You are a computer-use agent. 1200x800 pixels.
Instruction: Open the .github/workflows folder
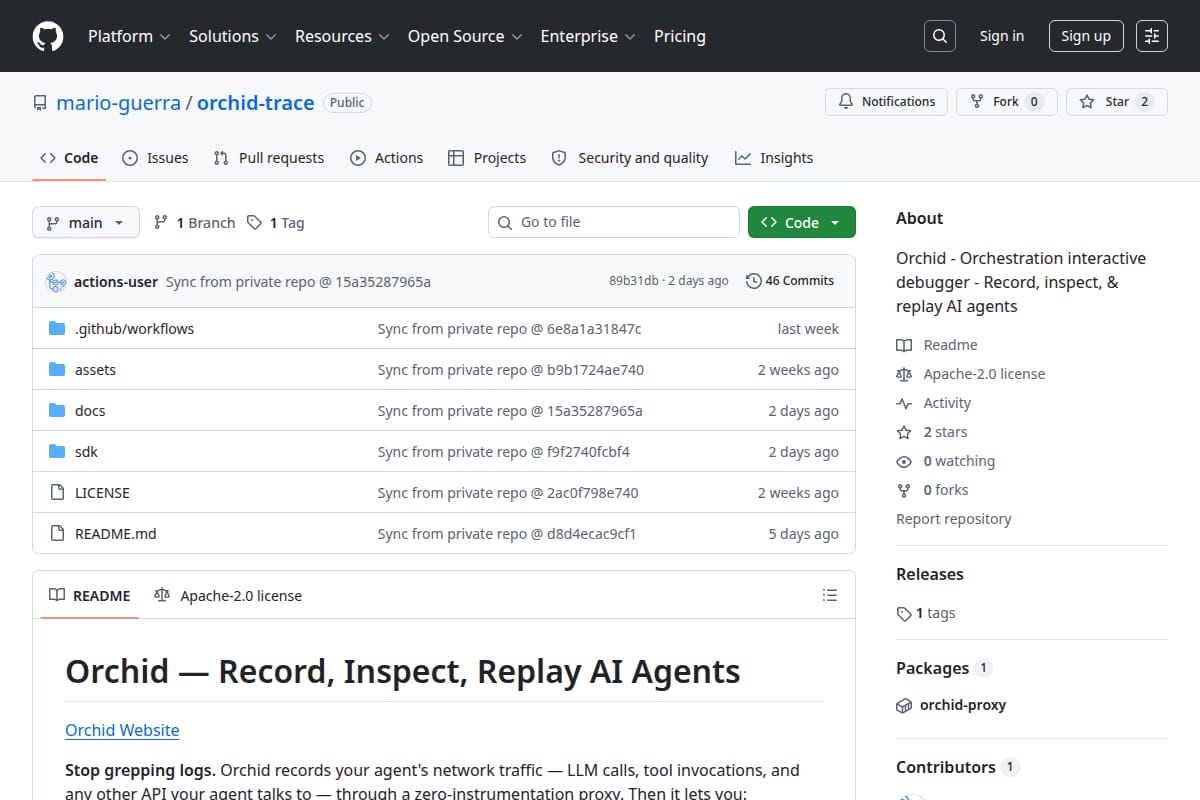(x=135, y=328)
